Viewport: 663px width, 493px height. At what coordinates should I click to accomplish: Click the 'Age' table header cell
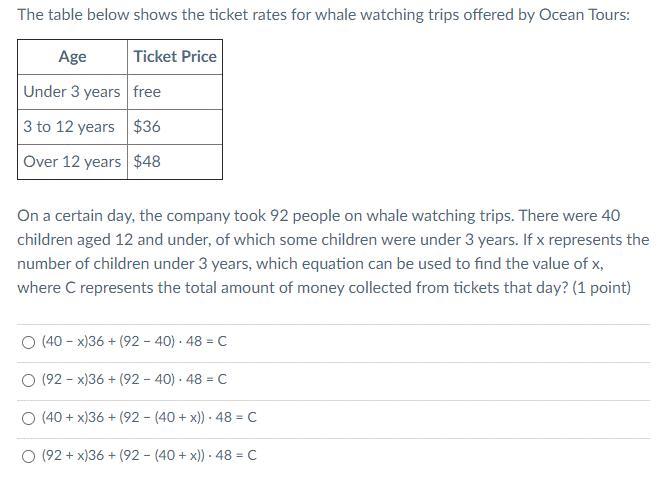pyautogui.click(x=72, y=57)
